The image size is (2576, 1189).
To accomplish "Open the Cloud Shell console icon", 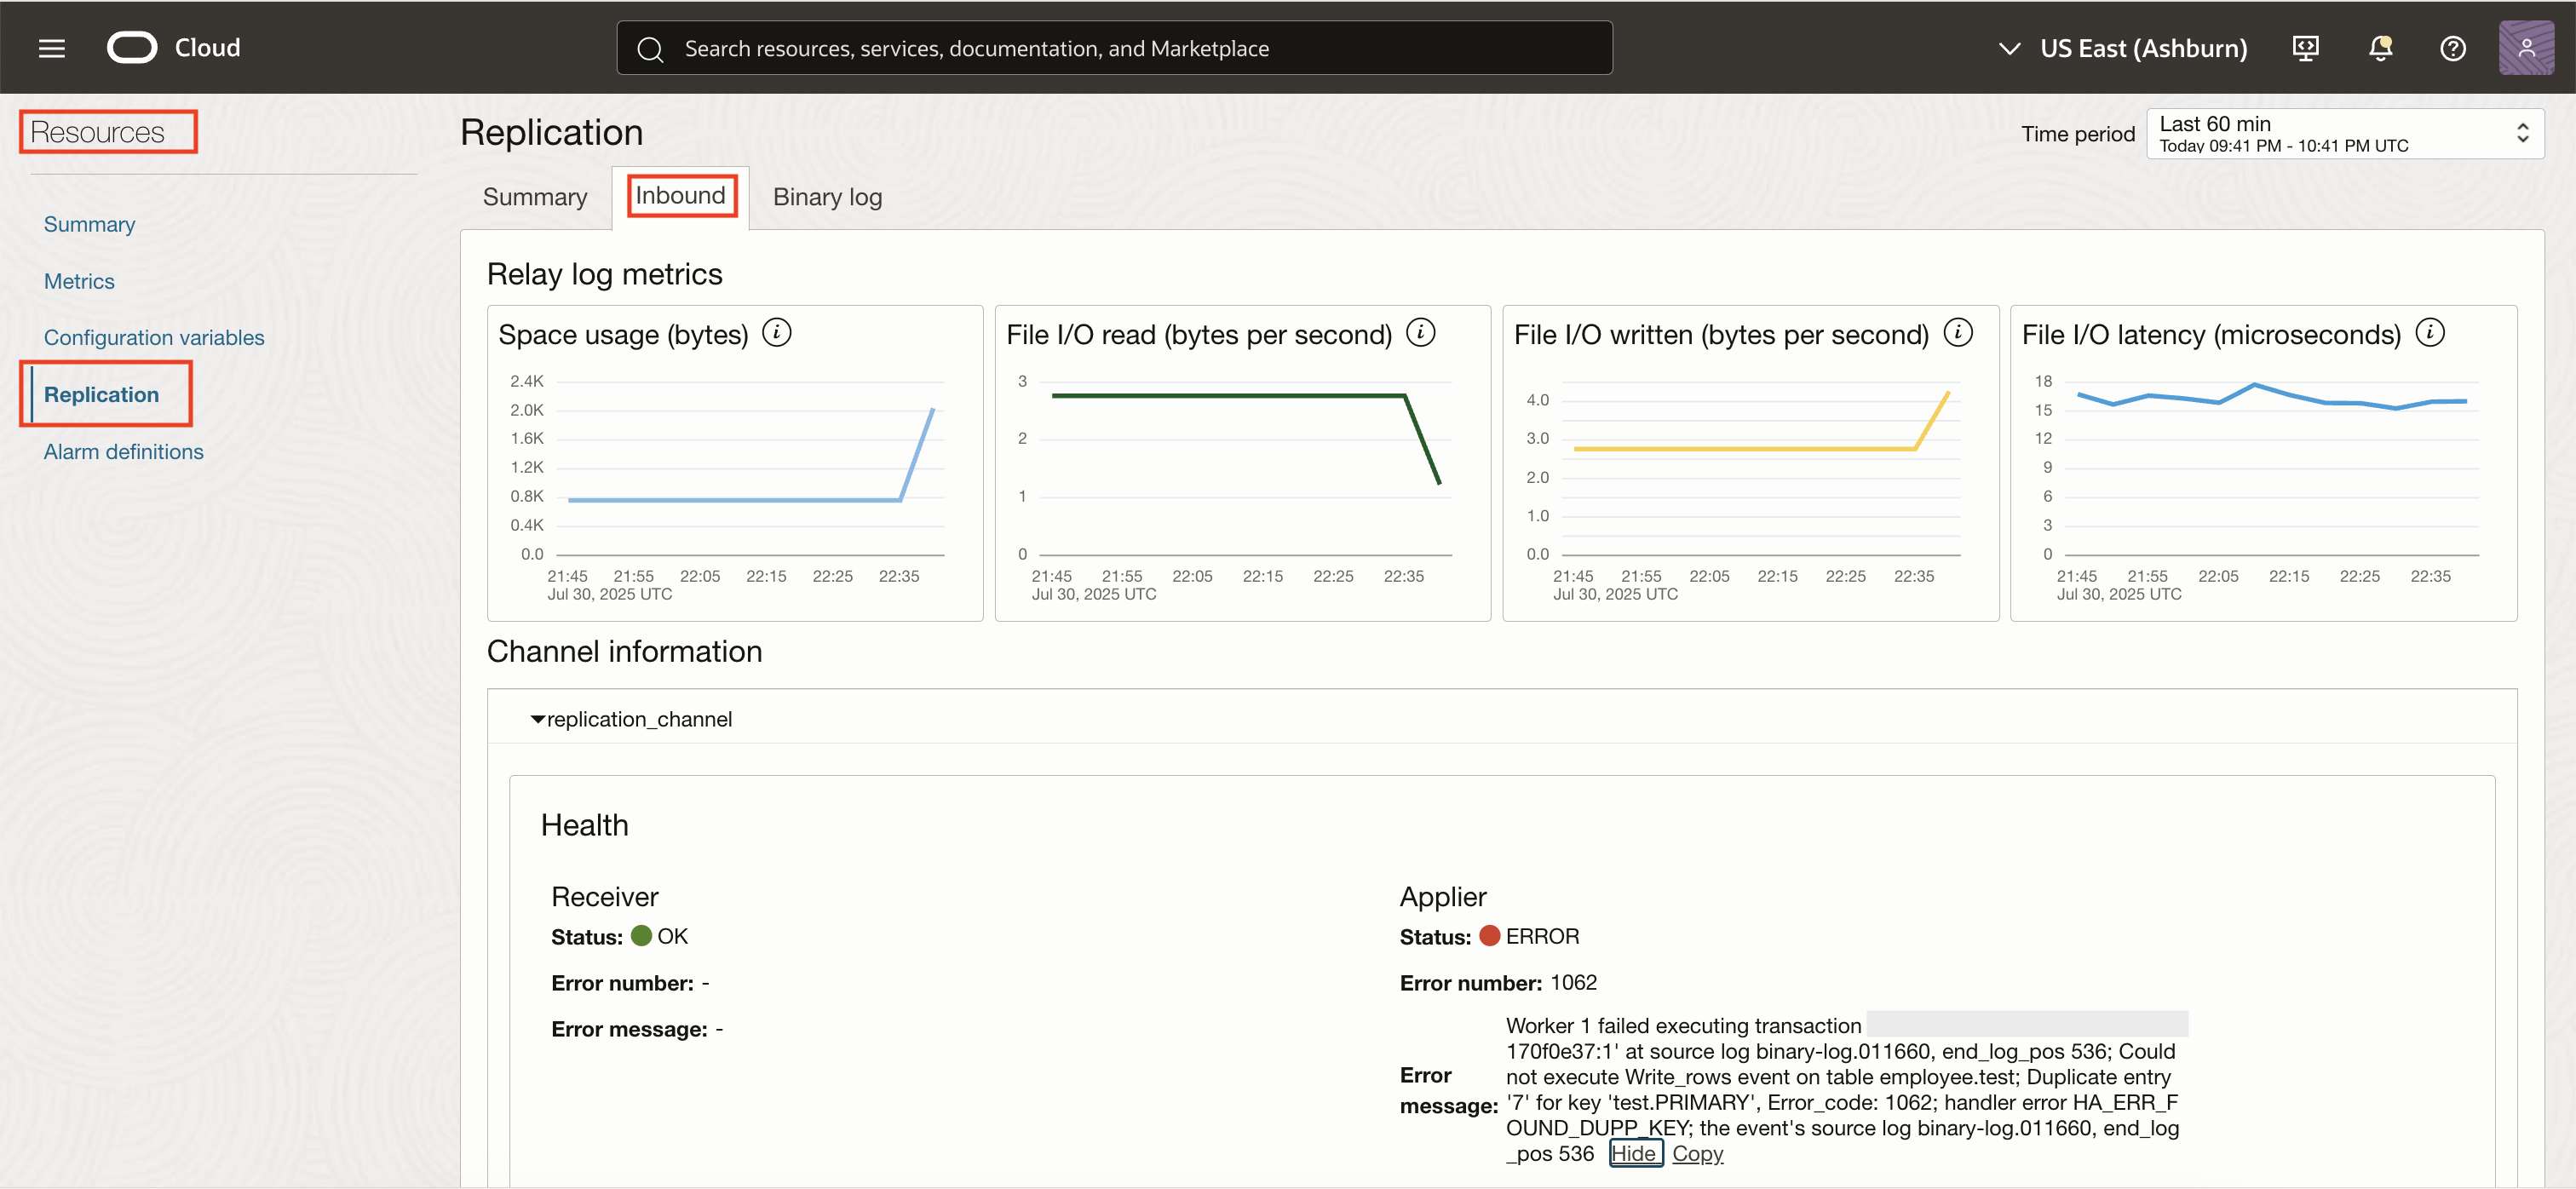I will click(2306, 47).
